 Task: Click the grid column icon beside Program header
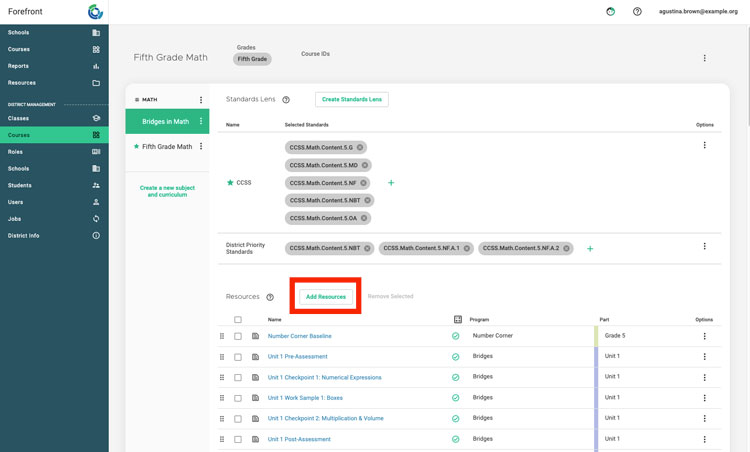coord(458,319)
